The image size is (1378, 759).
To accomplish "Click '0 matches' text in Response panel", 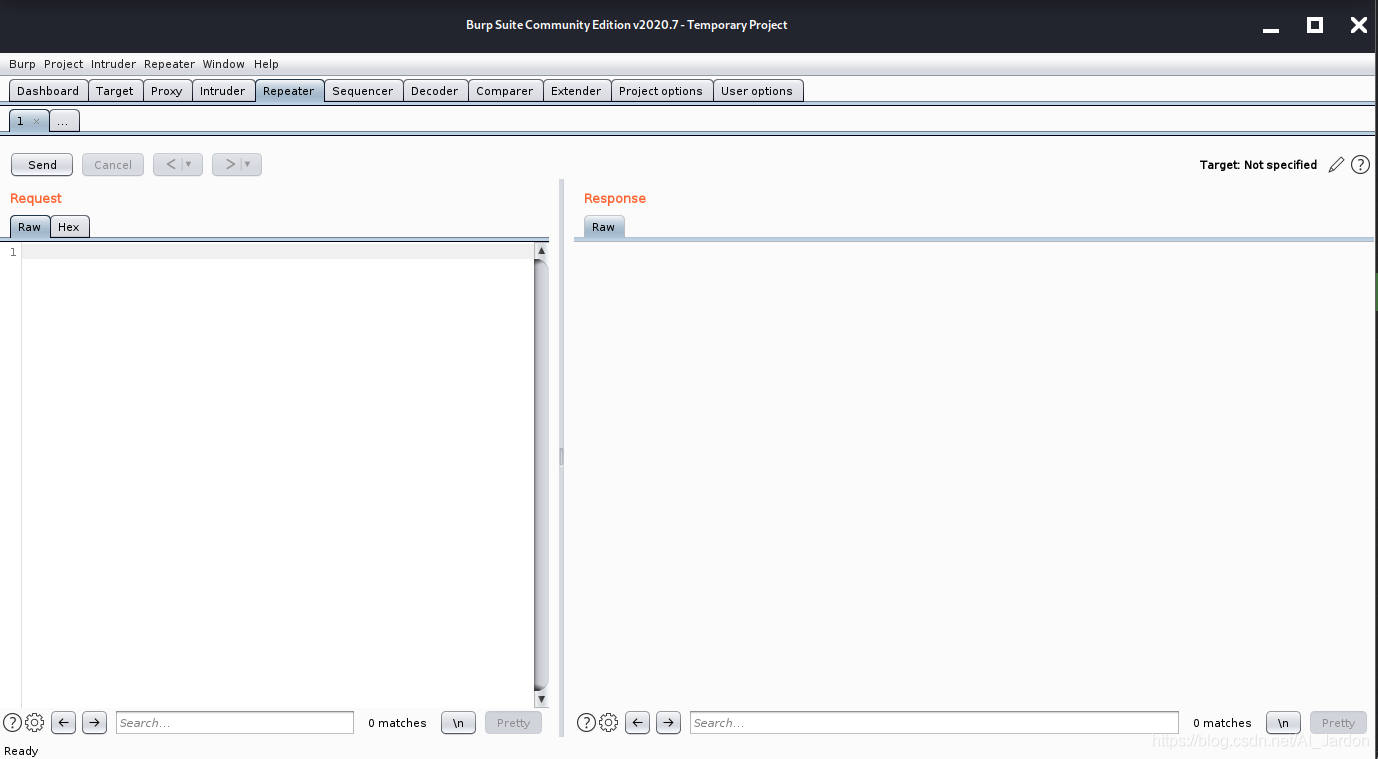I will click(1222, 723).
